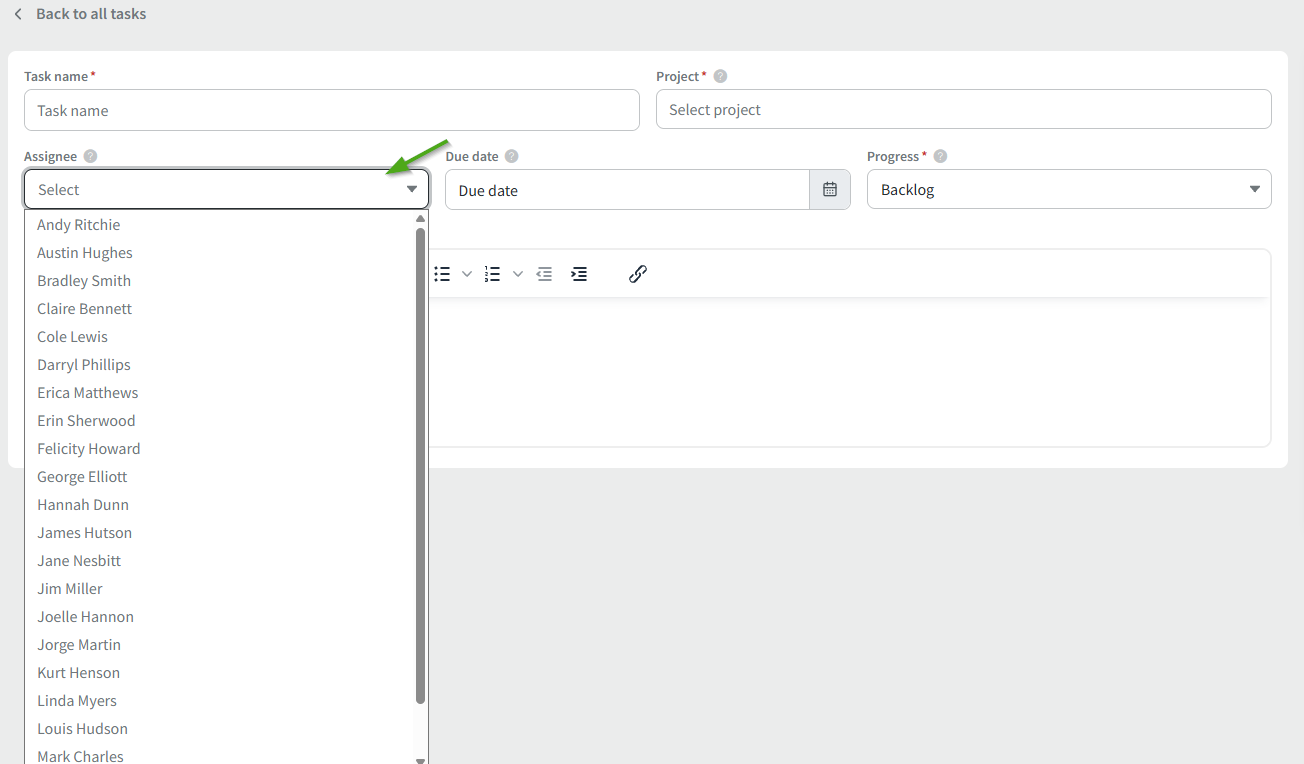Expand the bulleted list style options
The height and width of the screenshot is (764, 1304).
point(467,274)
